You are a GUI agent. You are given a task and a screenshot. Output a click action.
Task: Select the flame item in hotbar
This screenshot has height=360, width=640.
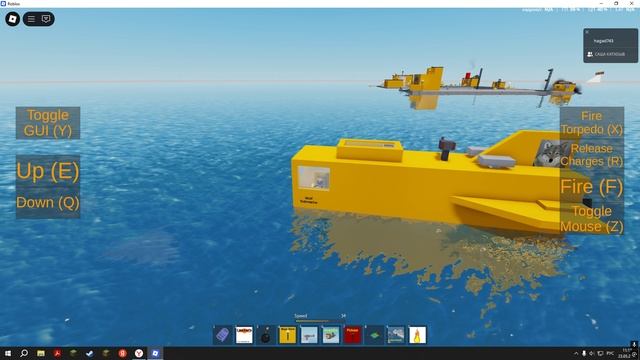pos(418,335)
